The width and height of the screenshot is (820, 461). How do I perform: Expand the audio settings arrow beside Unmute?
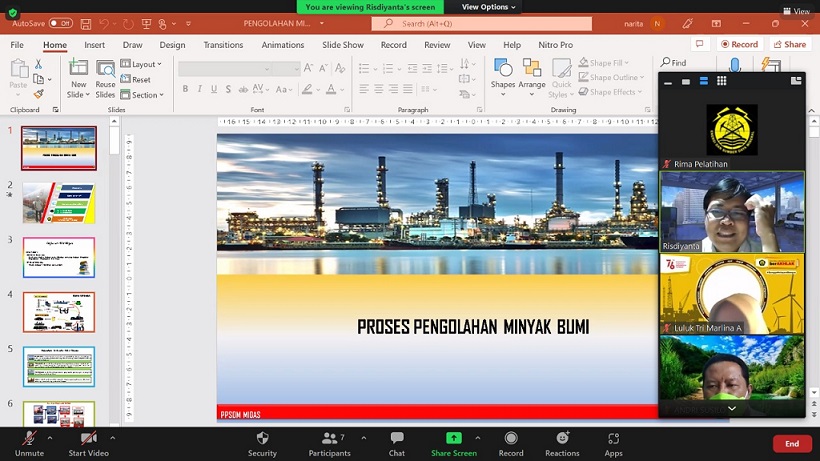click(x=51, y=437)
